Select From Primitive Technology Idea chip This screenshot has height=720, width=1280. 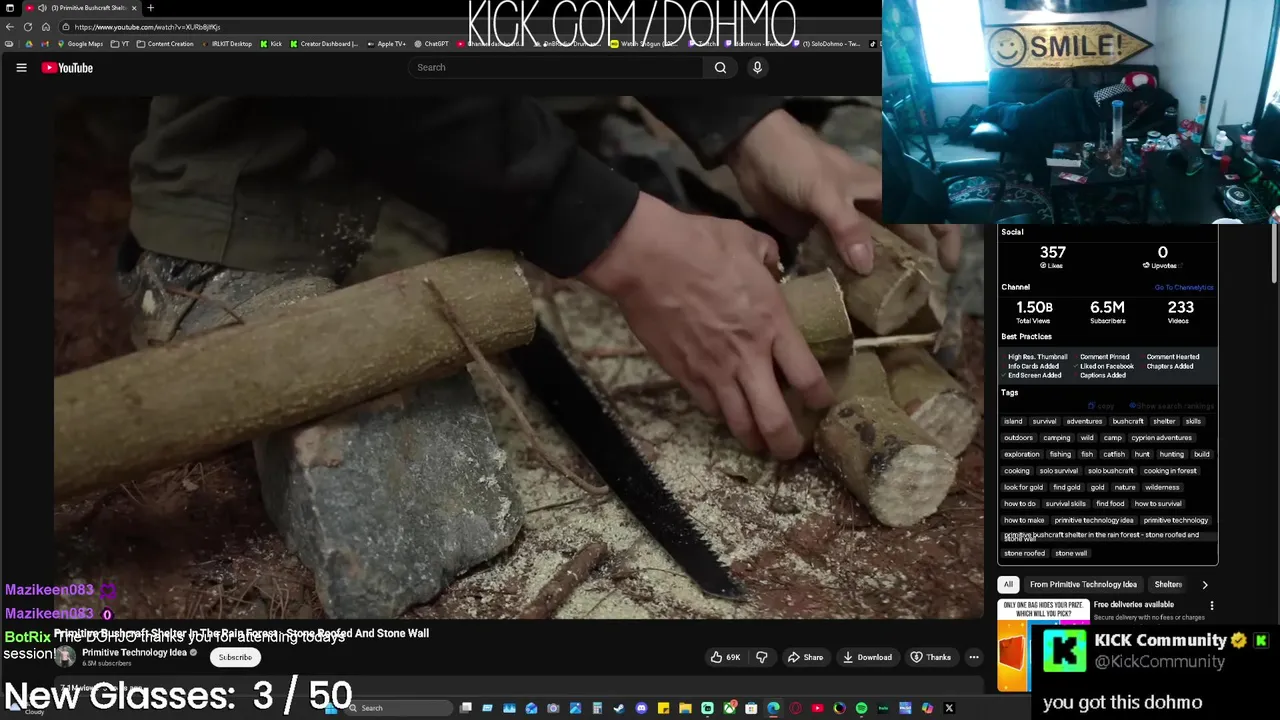click(1083, 584)
